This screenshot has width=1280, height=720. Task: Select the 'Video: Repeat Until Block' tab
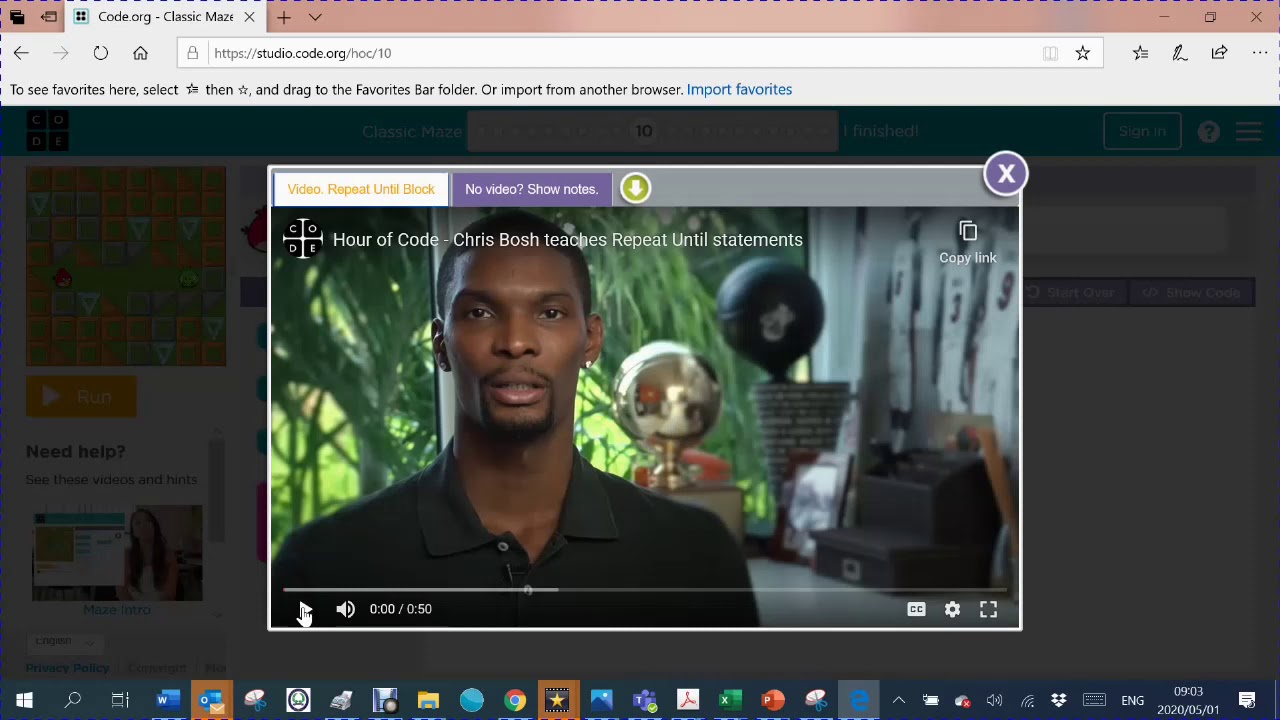pyautogui.click(x=361, y=189)
